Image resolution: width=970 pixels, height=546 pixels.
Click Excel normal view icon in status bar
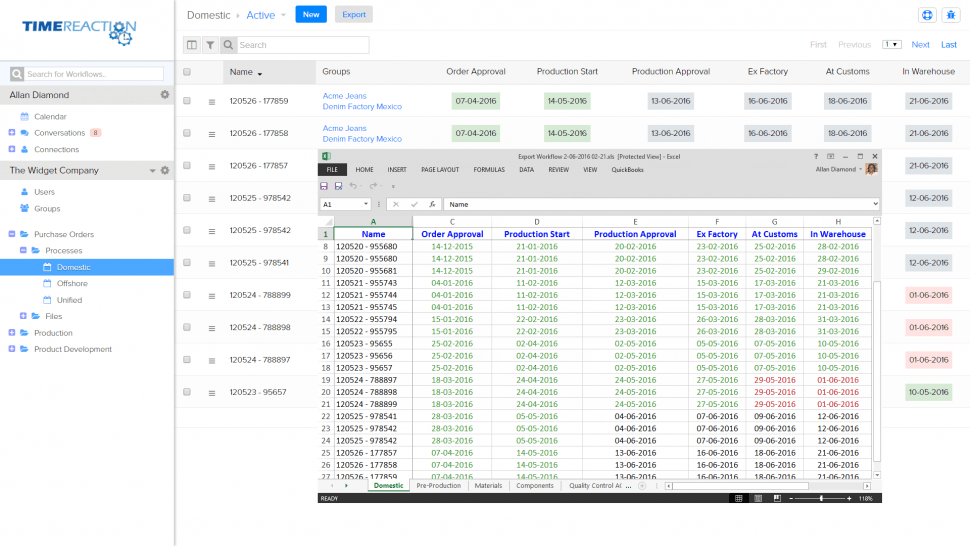tap(739, 498)
